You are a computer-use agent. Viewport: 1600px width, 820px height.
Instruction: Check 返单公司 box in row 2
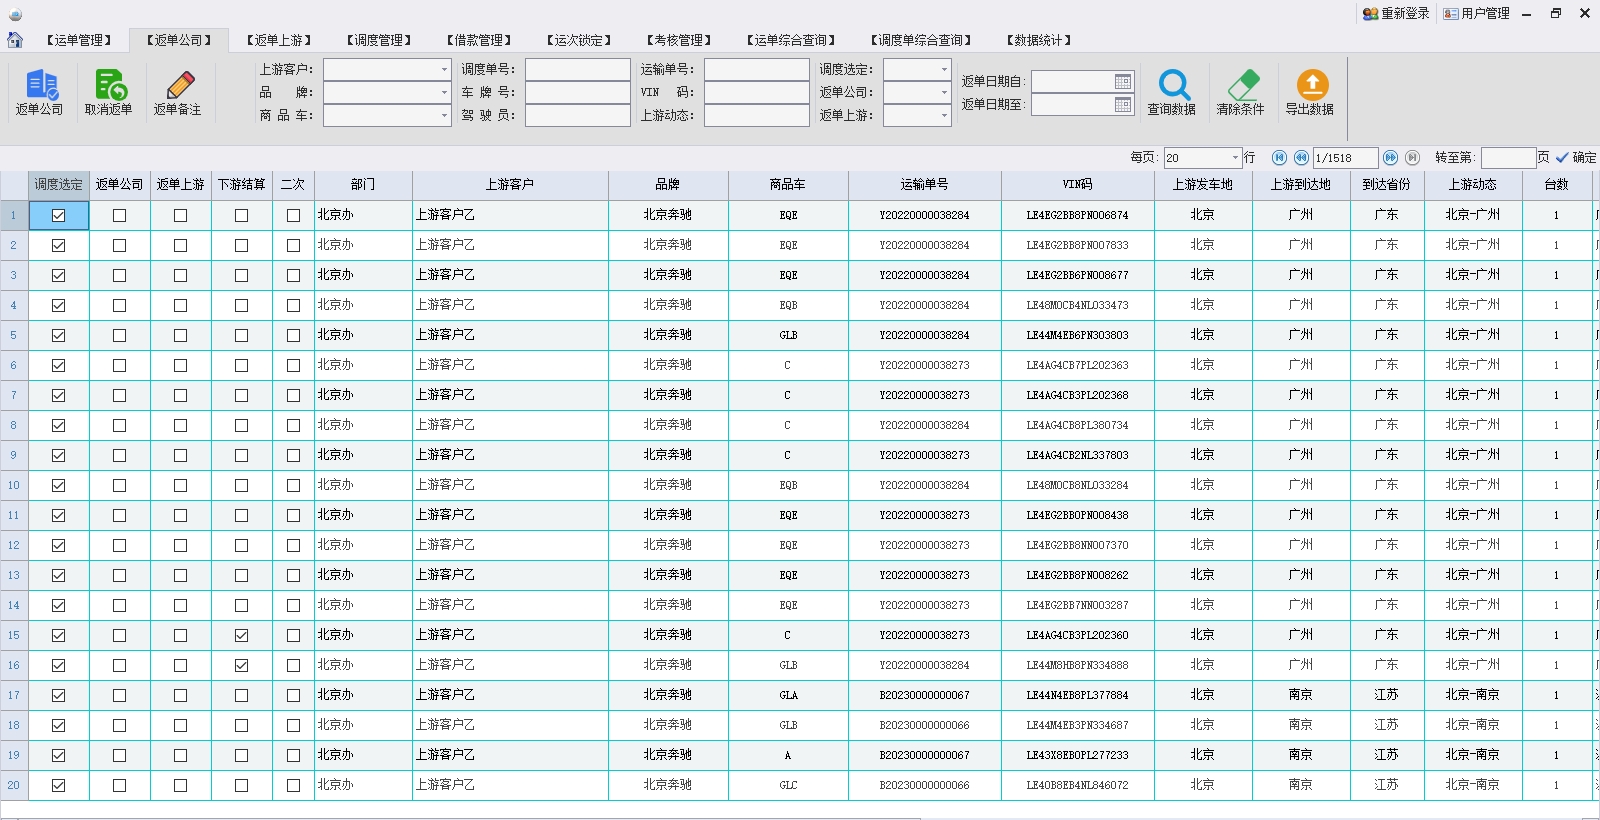[119, 245]
